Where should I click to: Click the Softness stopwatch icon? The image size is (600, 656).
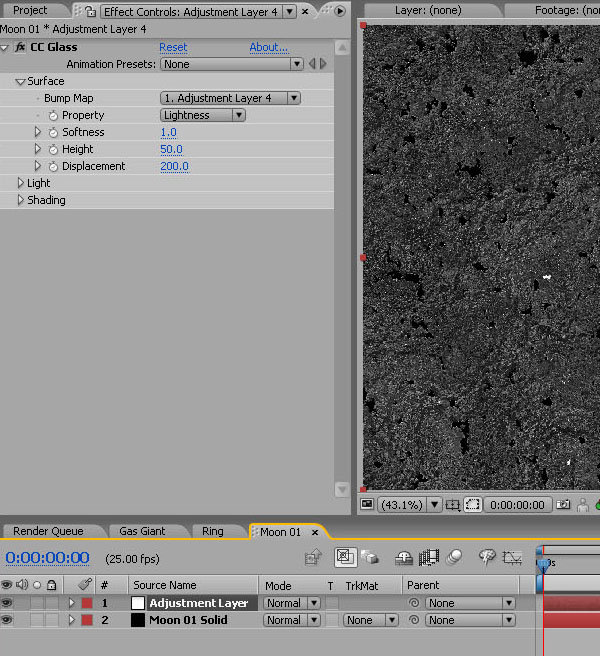pos(53,132)
